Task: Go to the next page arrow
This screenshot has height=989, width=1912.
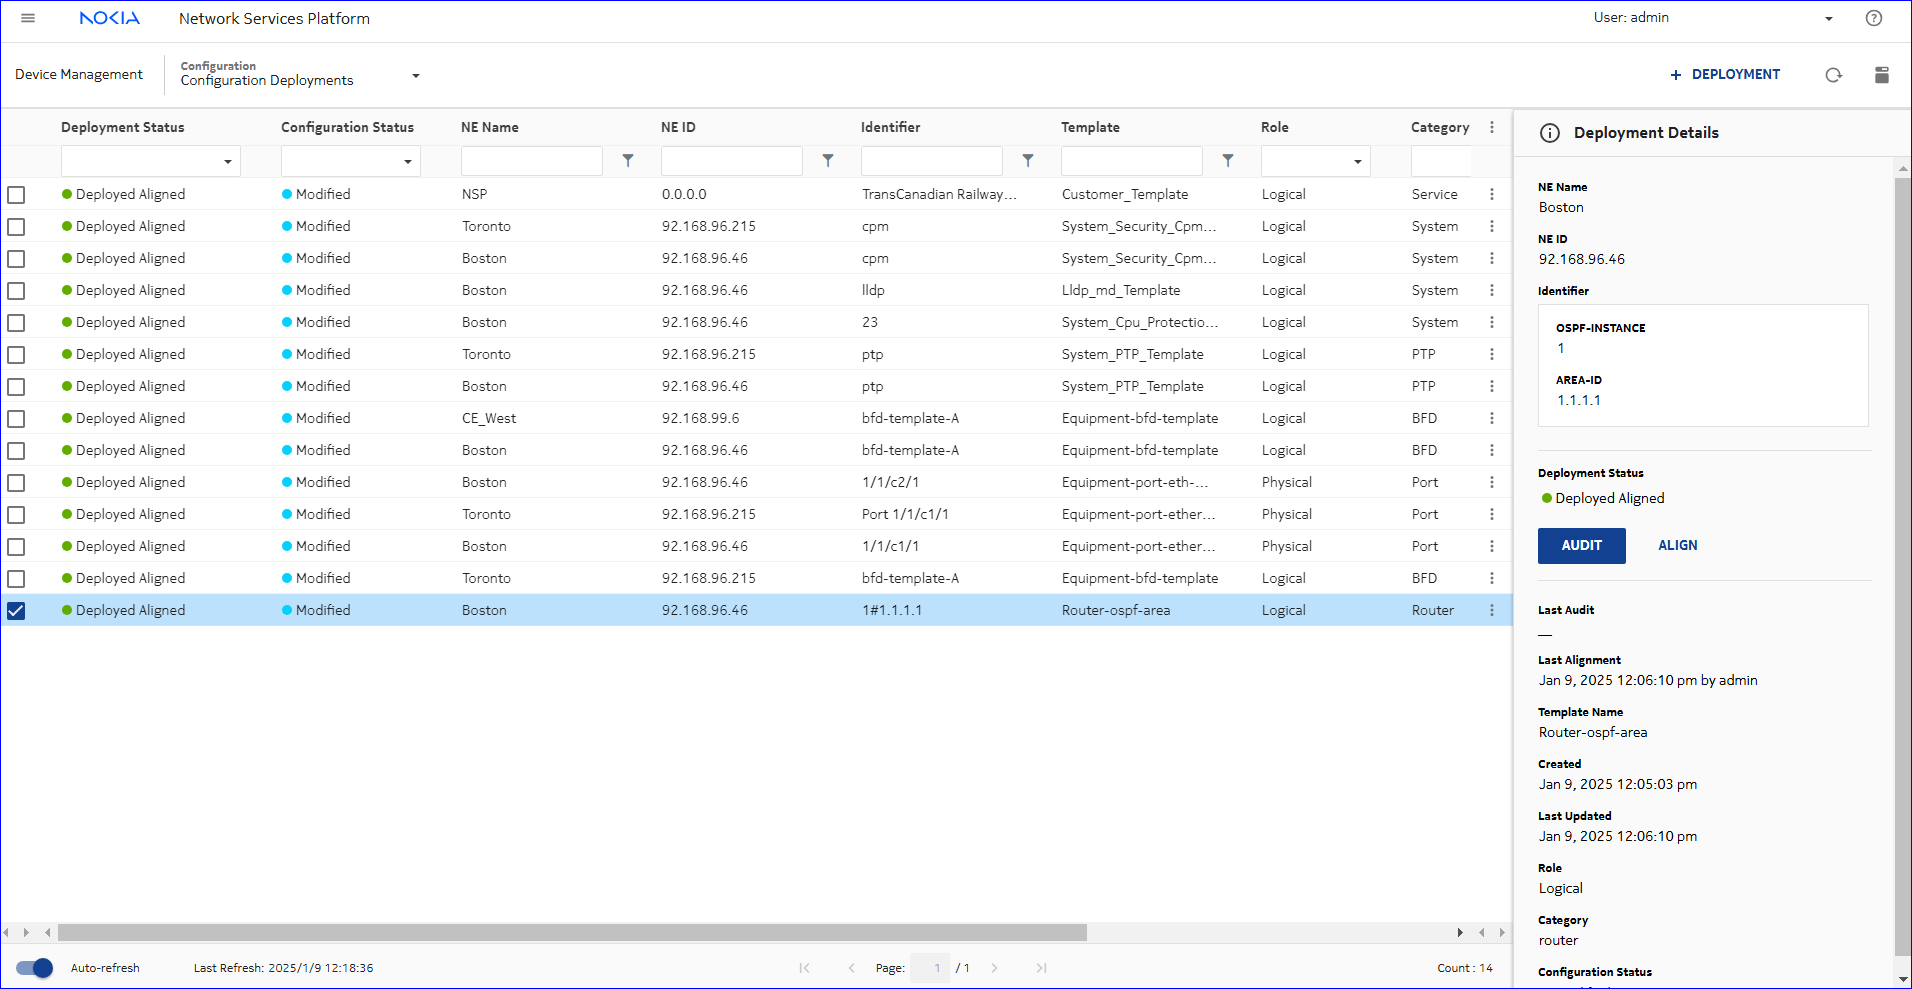Action: tap(994, 968)
